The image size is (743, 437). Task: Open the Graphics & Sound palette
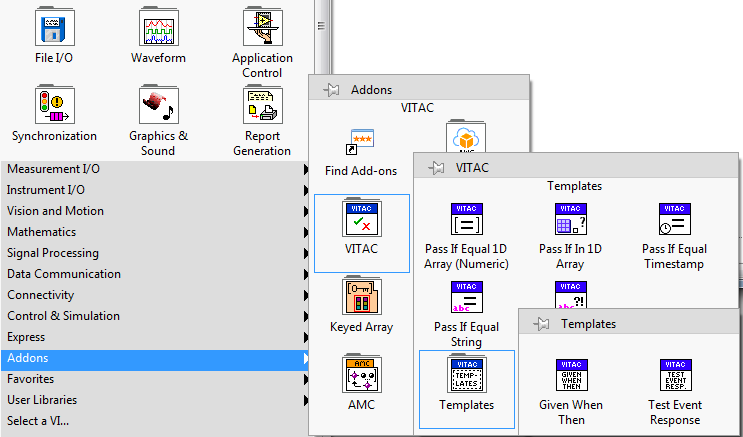tap(159, 105)
